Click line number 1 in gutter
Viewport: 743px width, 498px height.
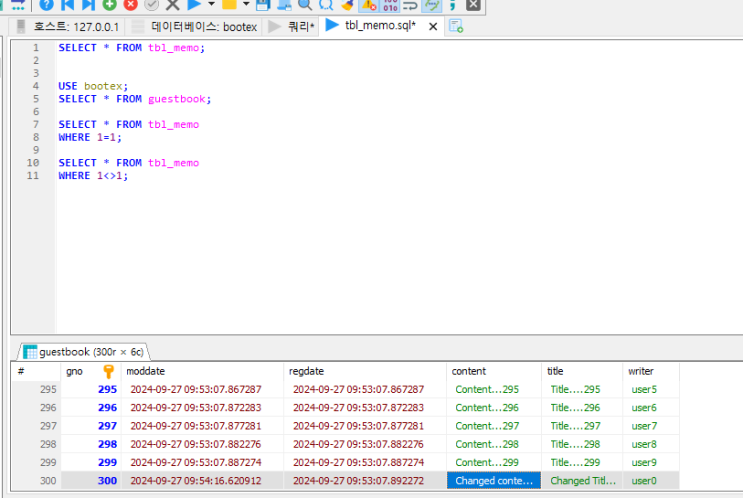click(x=36, y=47)
